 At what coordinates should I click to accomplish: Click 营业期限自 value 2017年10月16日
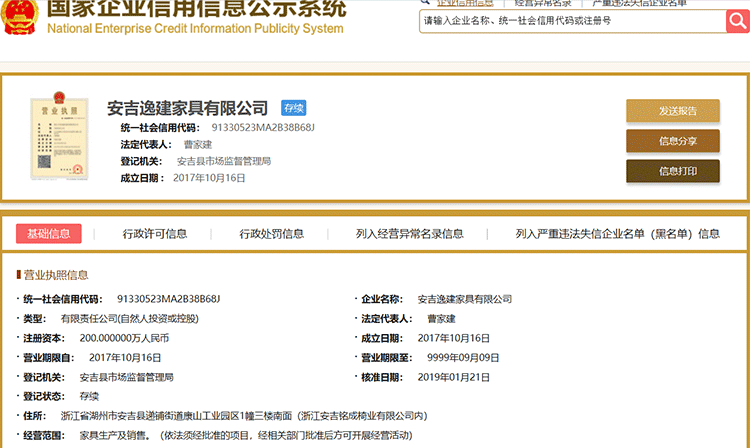tap(125, 358)
